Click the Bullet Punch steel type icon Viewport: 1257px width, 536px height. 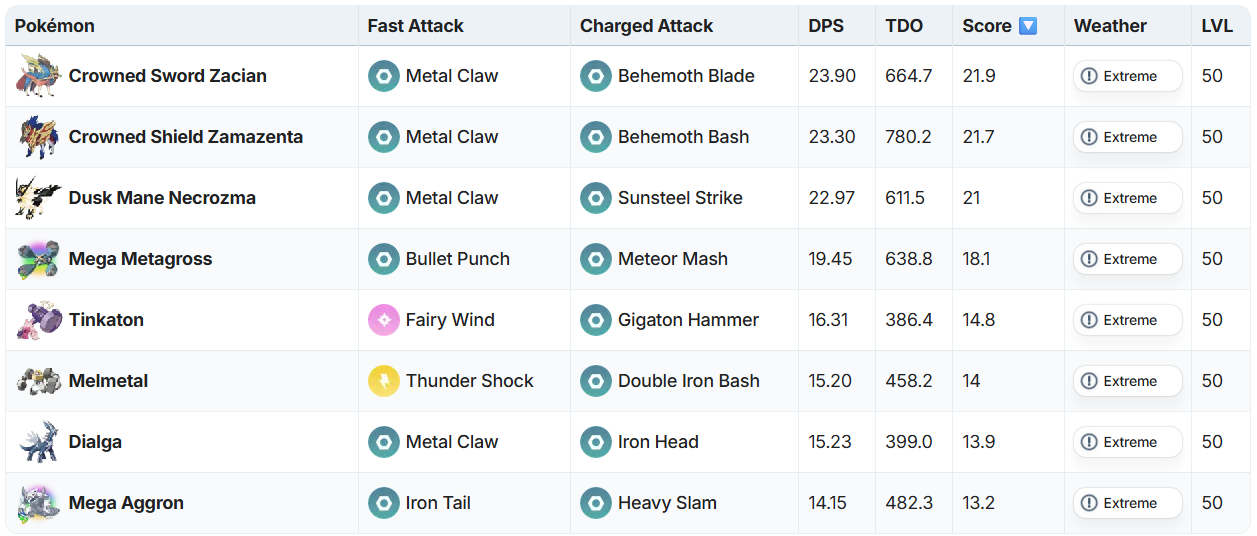(384, 259)
